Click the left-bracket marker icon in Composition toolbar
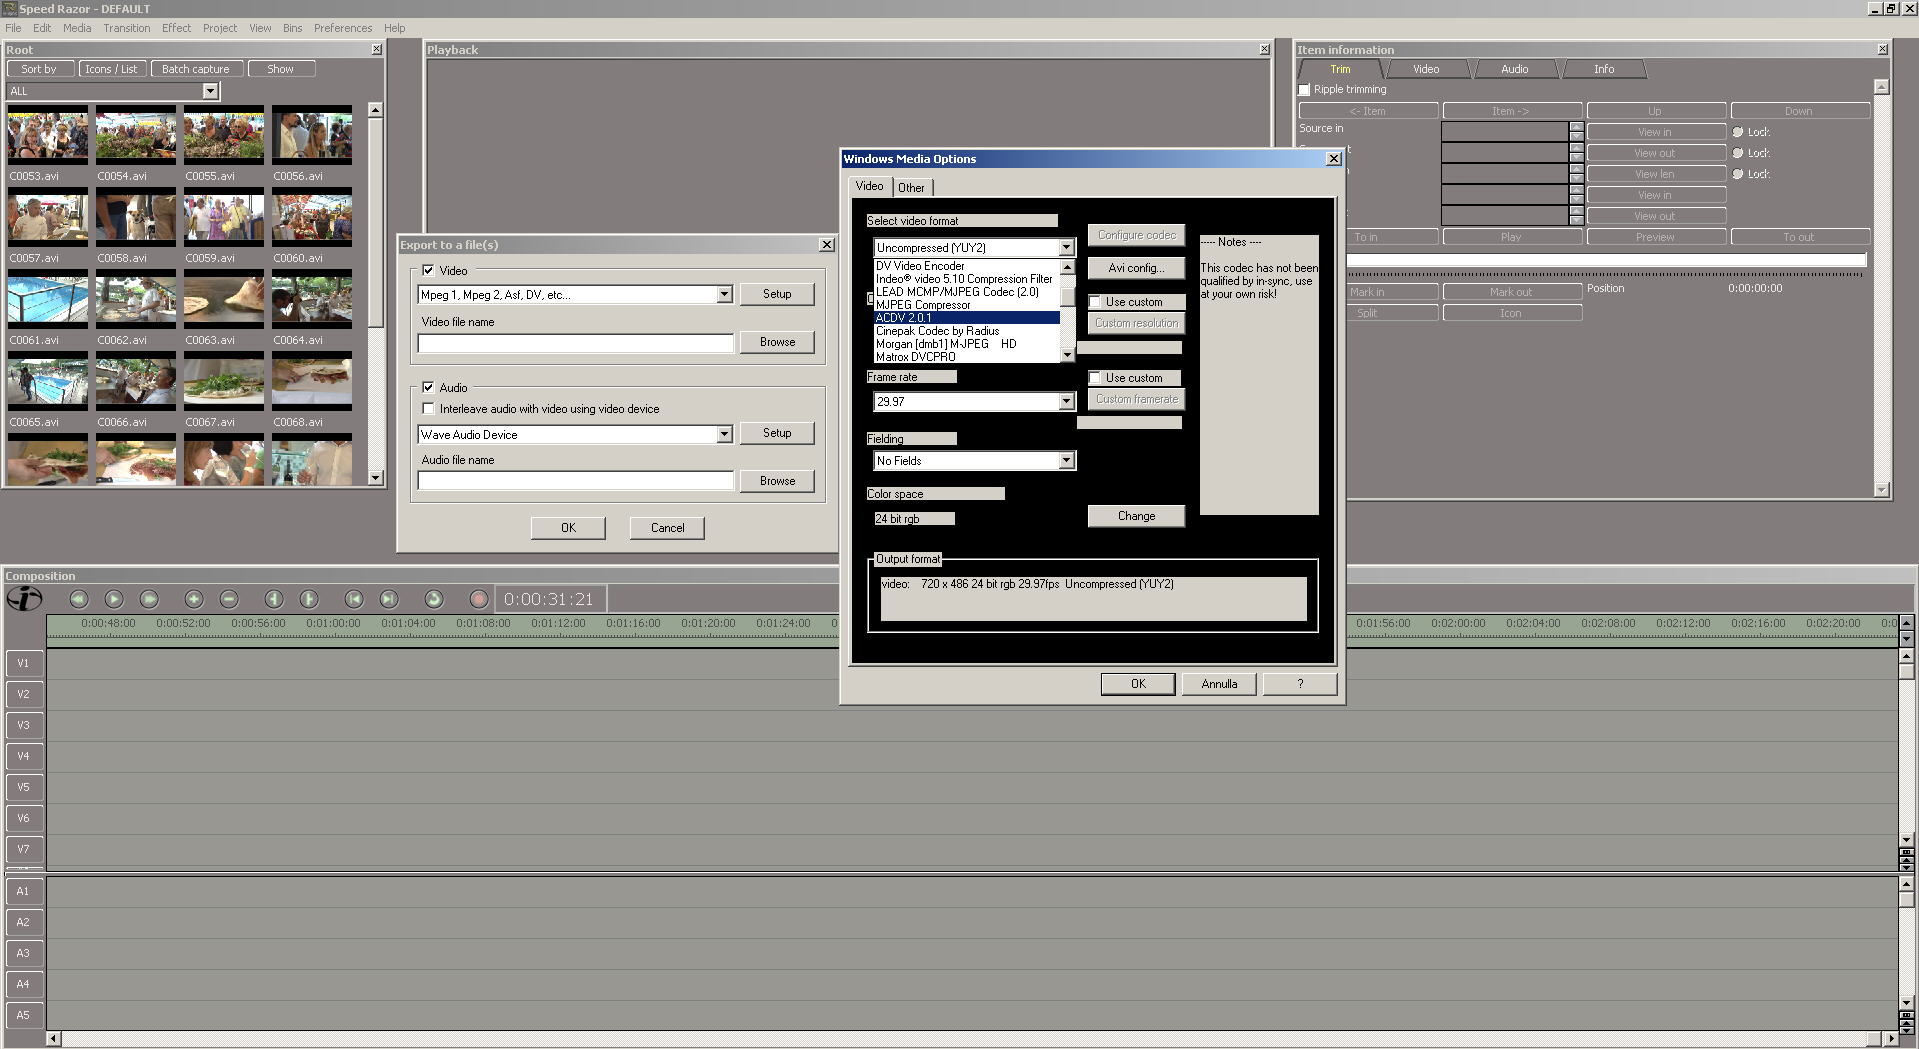The image size is (1919, 1049). coord(274,599)
